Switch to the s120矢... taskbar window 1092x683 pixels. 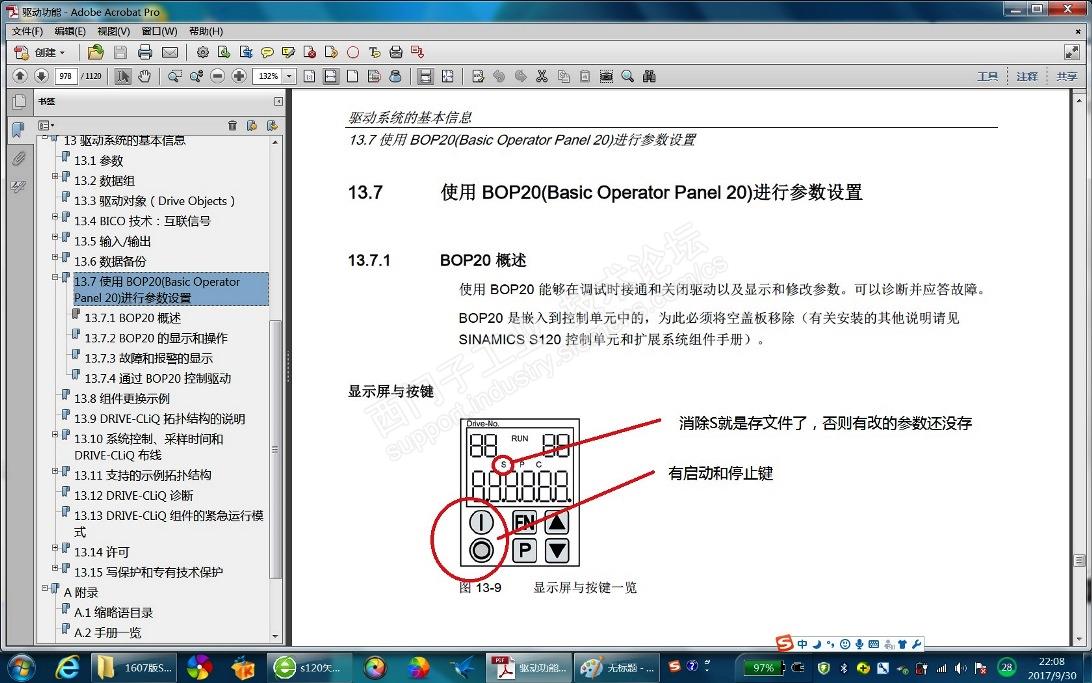coord(309,668)
